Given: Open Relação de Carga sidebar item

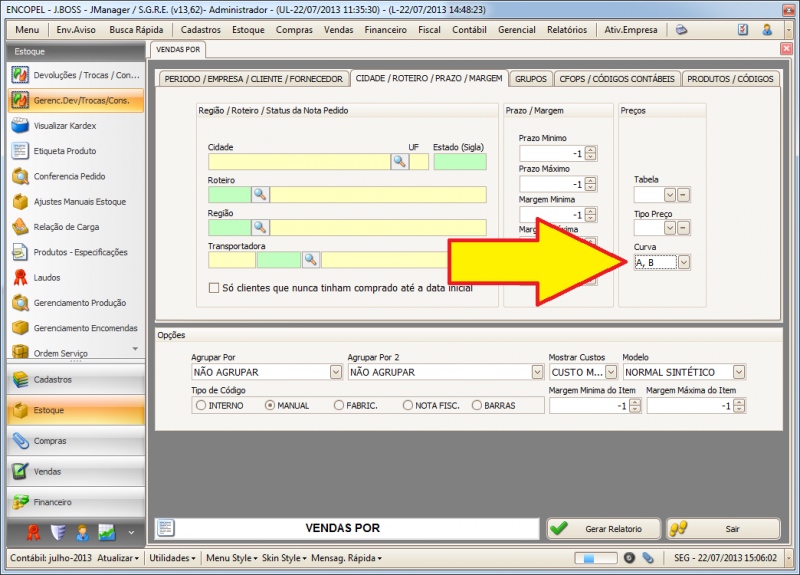Looking at the screenshot, I should coord(66,227).
